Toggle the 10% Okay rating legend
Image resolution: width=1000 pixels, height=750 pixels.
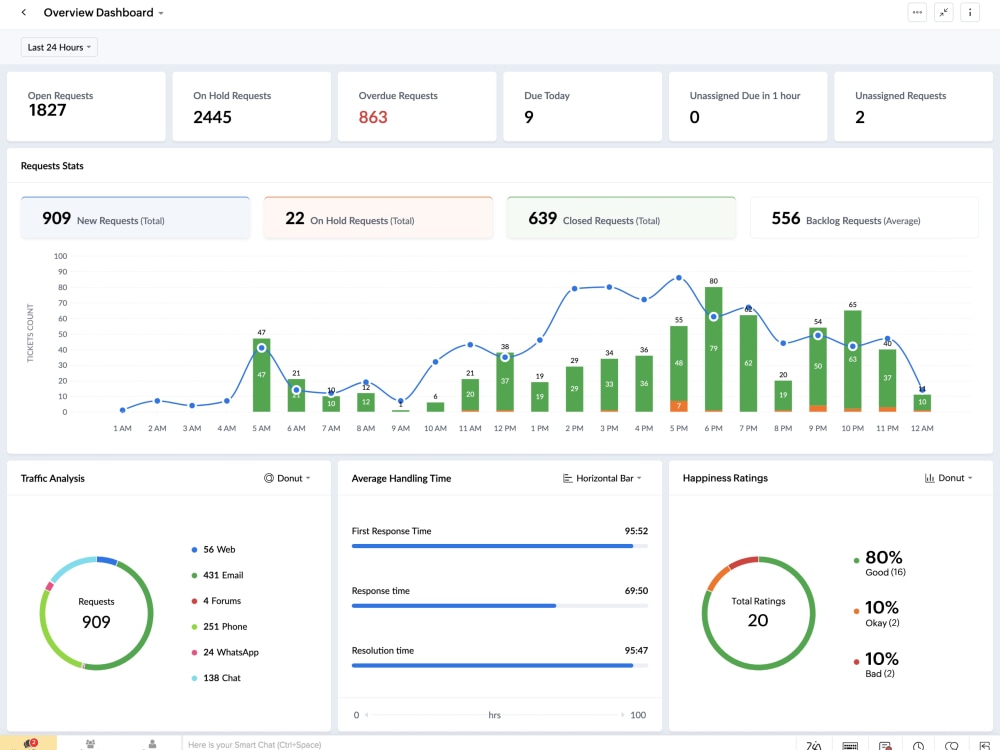(x=877, y=613)
